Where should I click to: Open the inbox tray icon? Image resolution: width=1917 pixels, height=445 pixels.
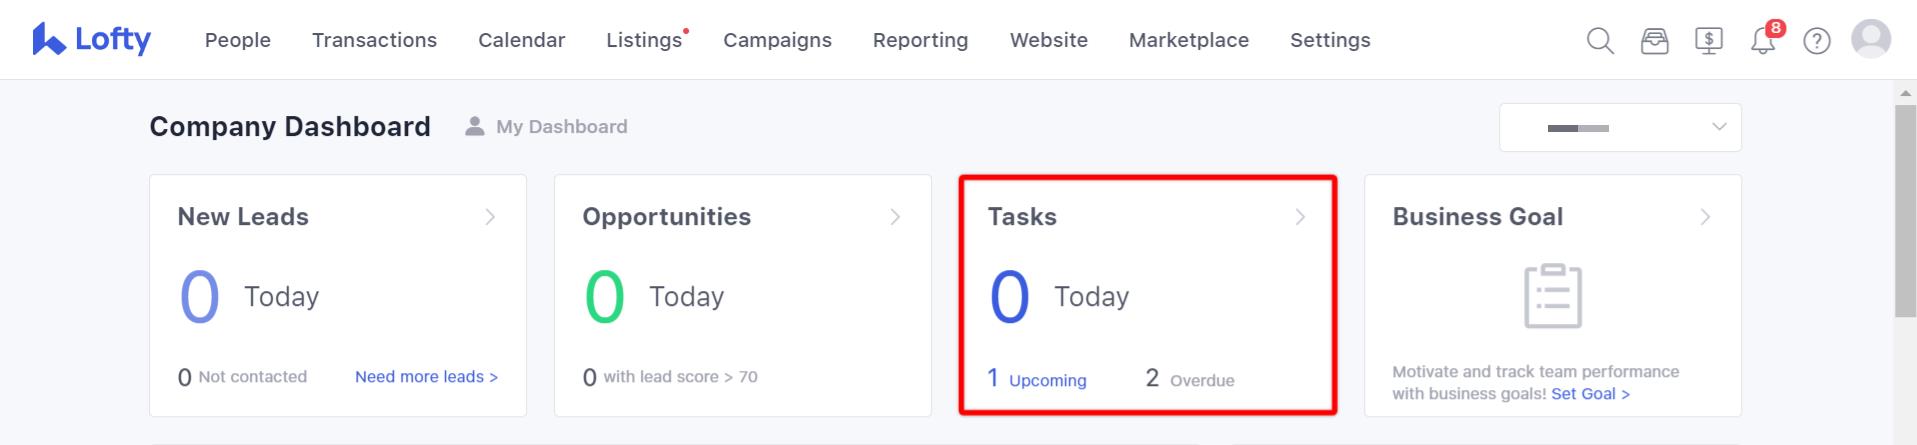pyautogui.click(x=1655, y=41)
